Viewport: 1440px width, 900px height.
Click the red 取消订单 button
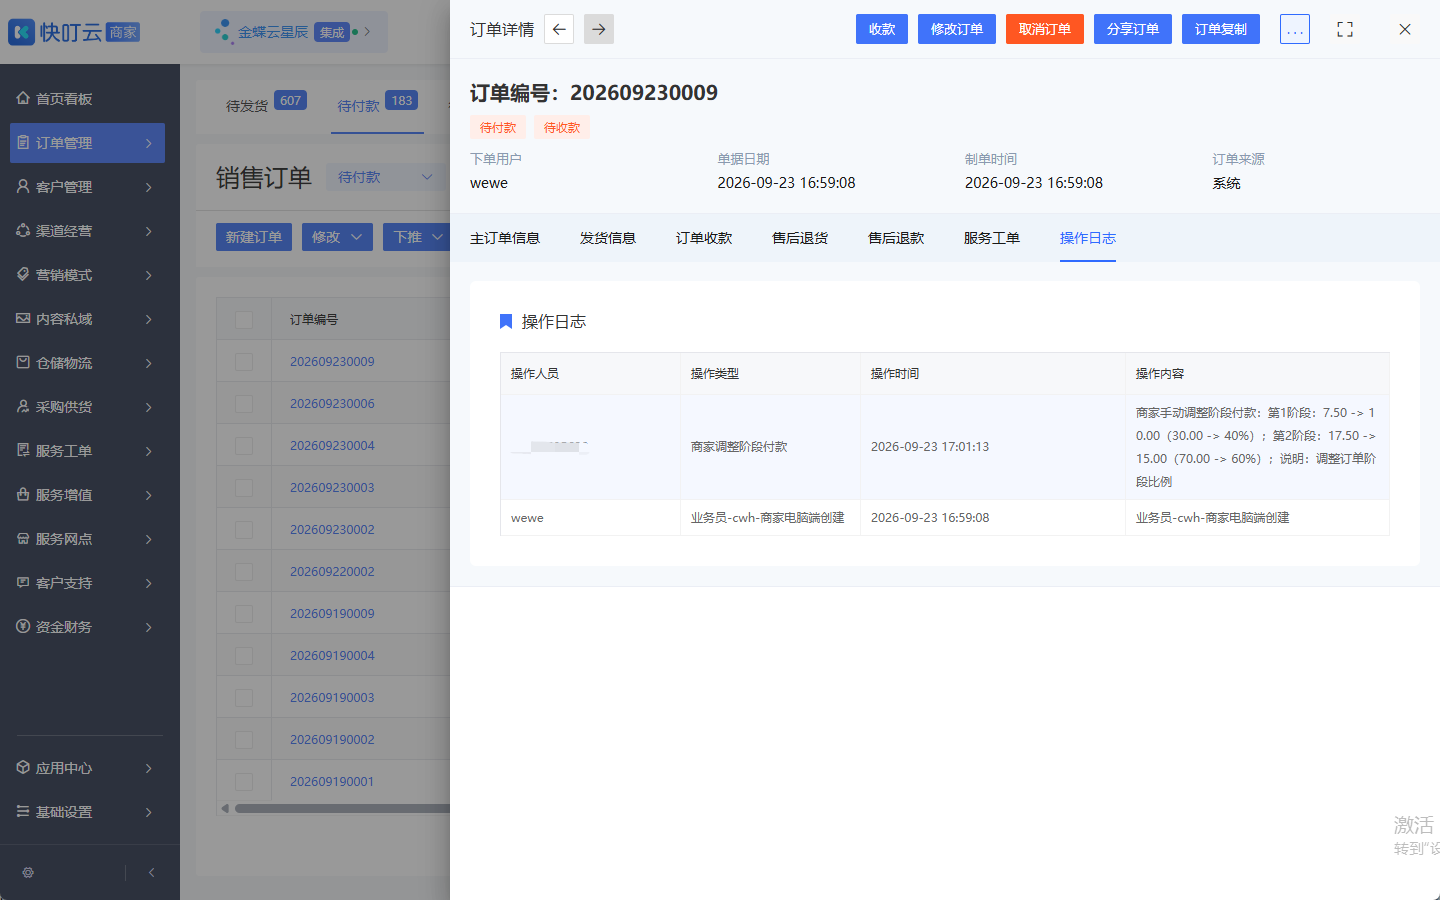1045,29
